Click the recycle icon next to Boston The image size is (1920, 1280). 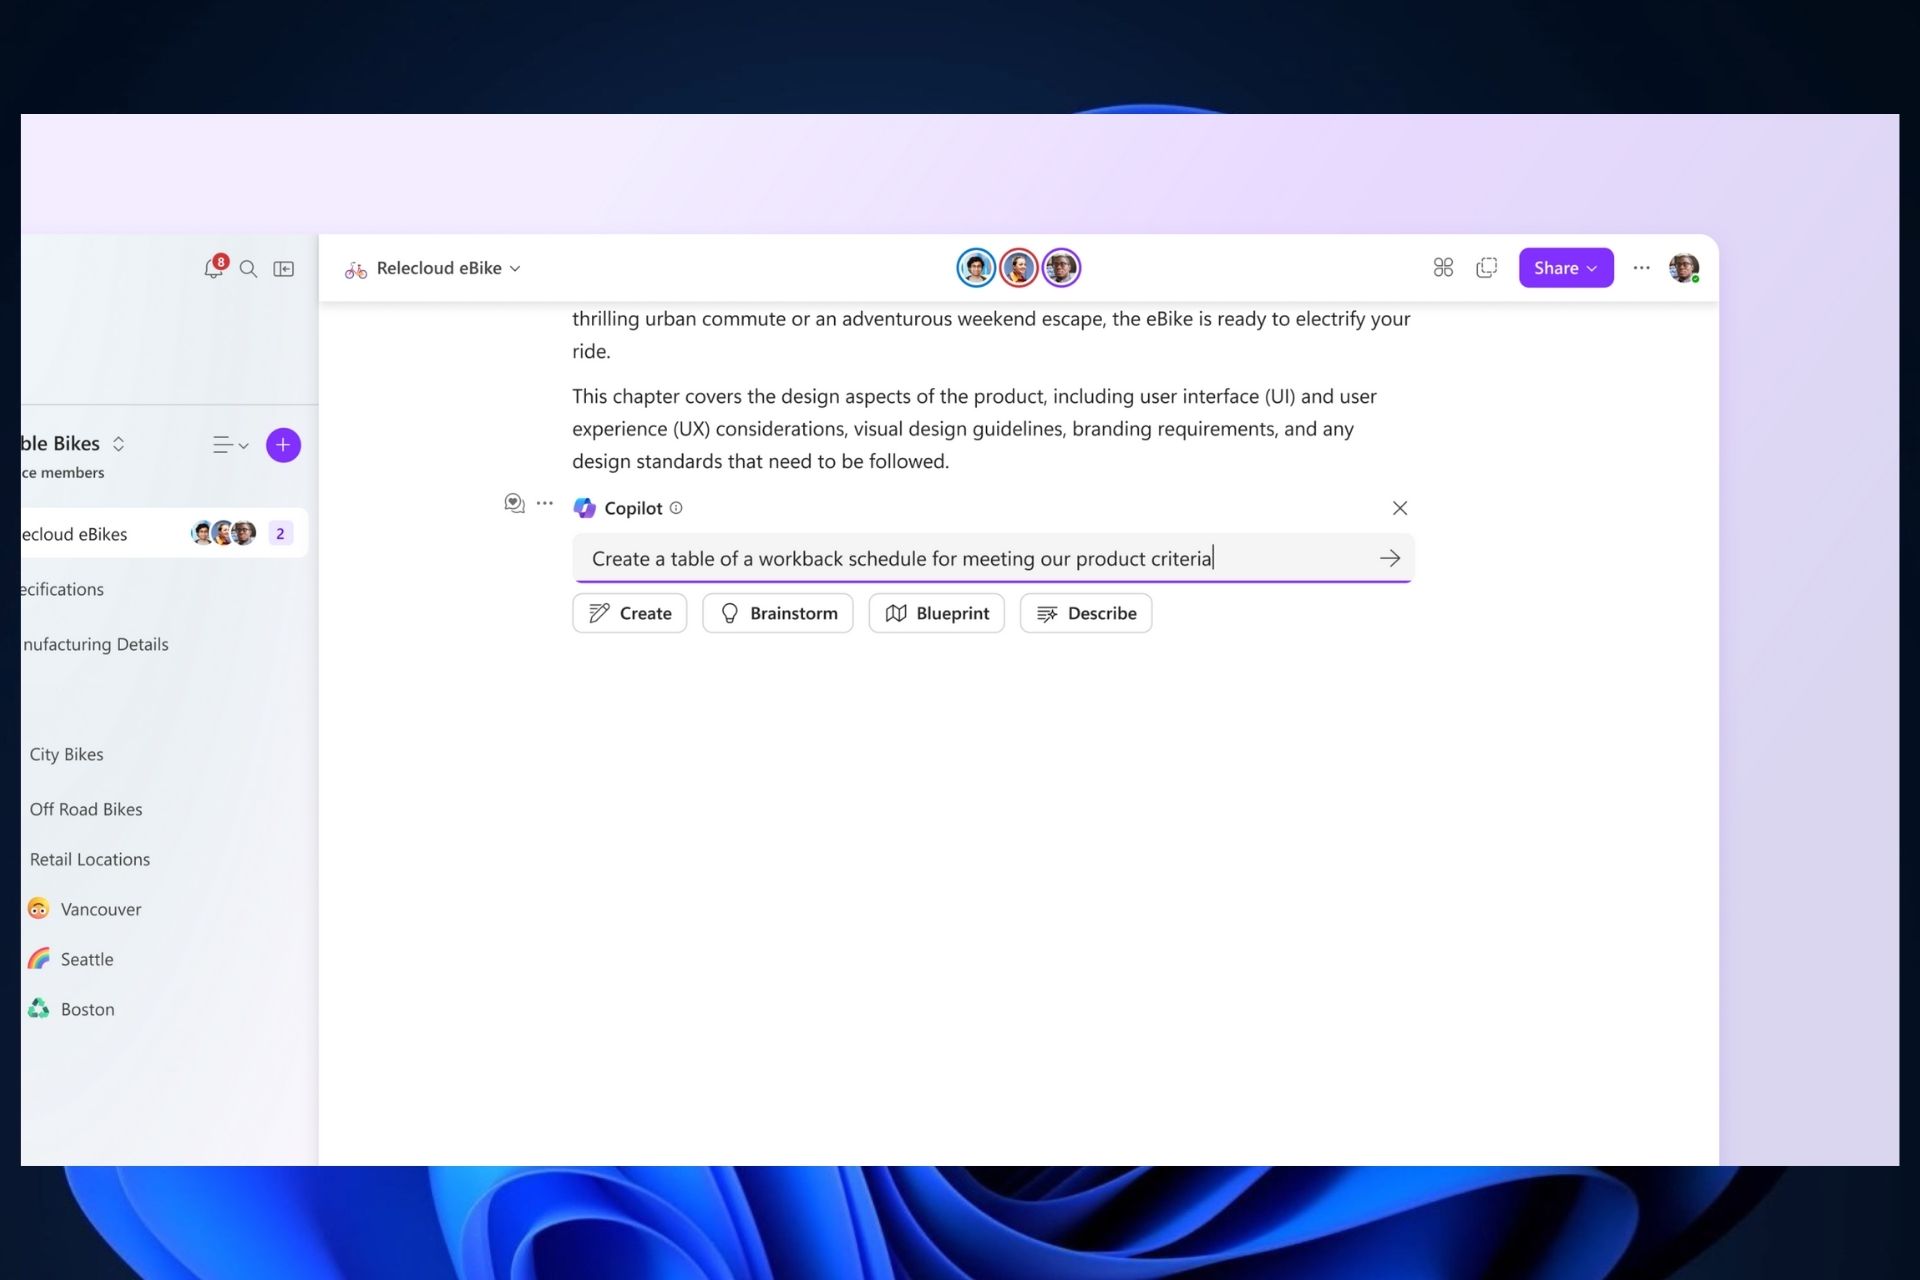pos(39,1008)
